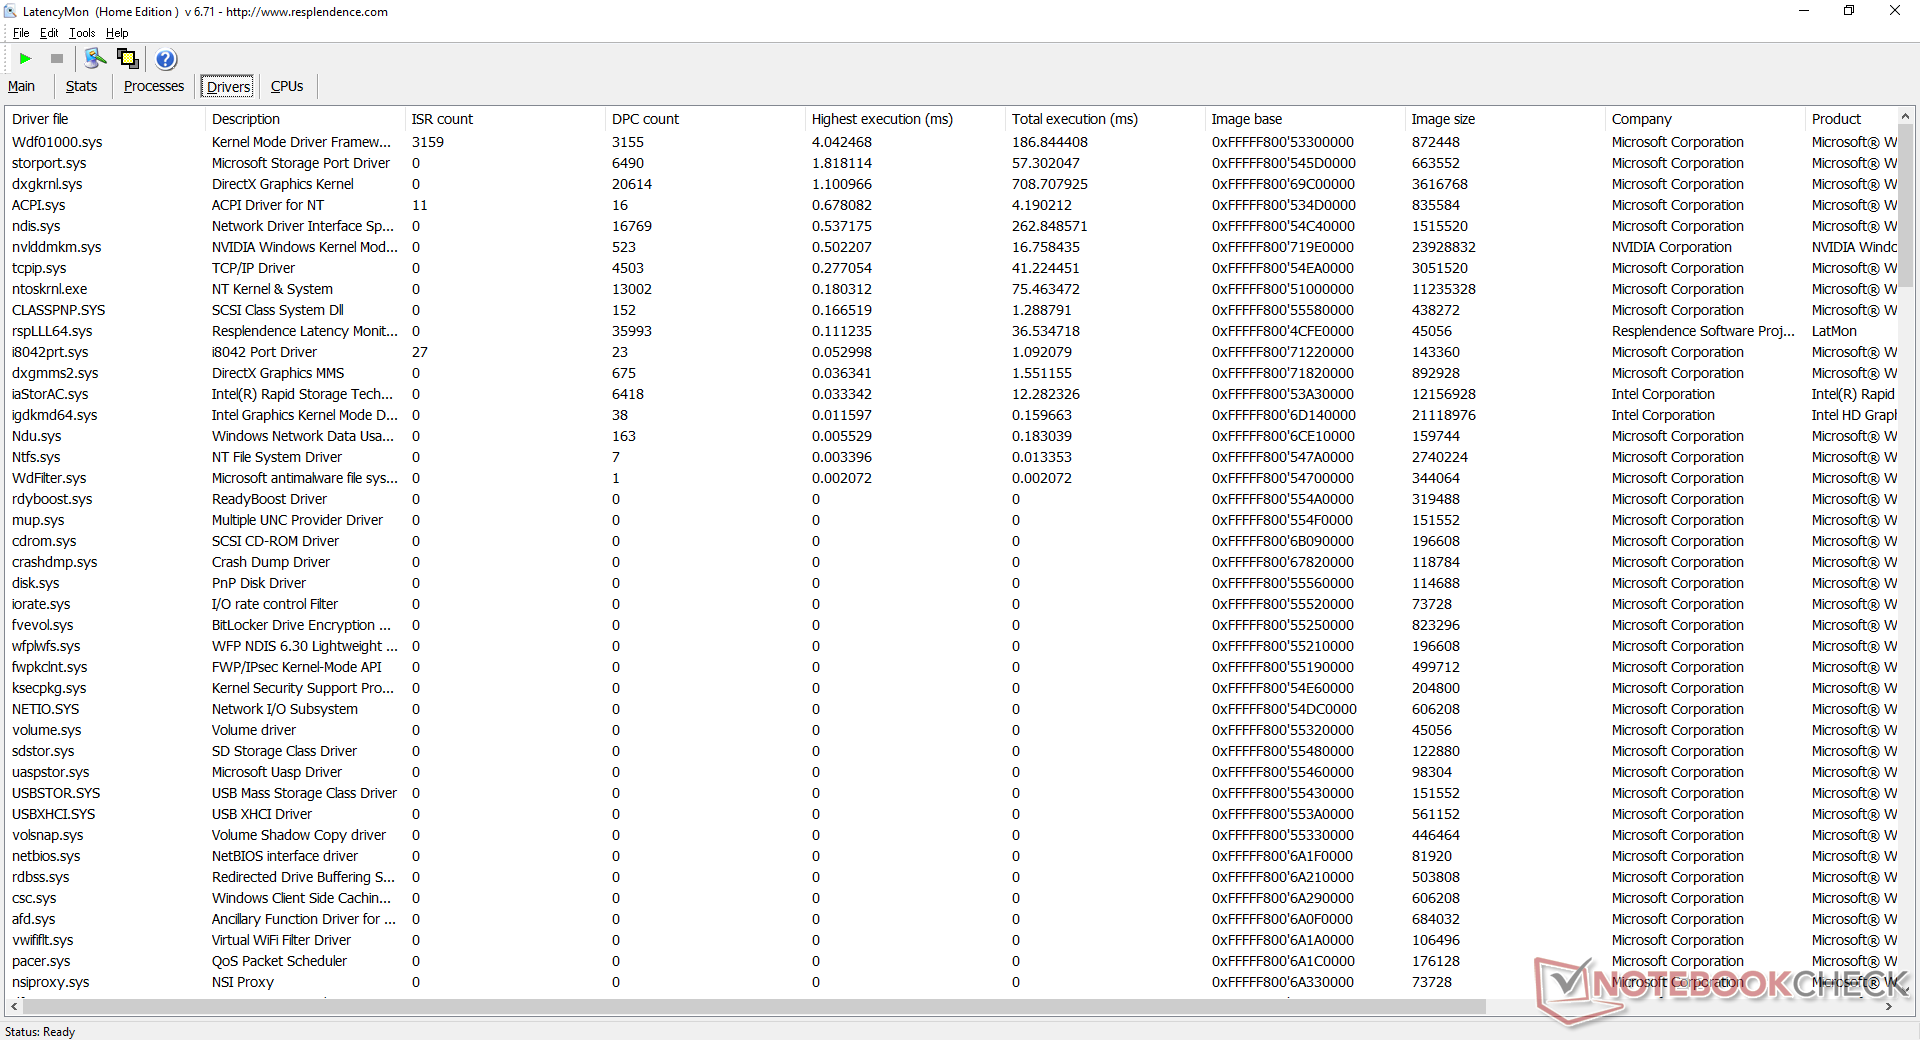
Task: Click the 'Resplendence Software Proj...' company cell
Action: click(x=1703, y=331)
